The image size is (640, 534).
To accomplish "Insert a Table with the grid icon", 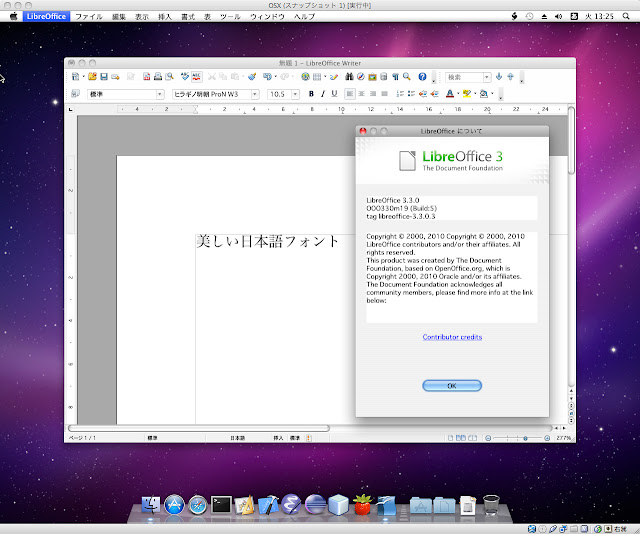I will point(317,76).
